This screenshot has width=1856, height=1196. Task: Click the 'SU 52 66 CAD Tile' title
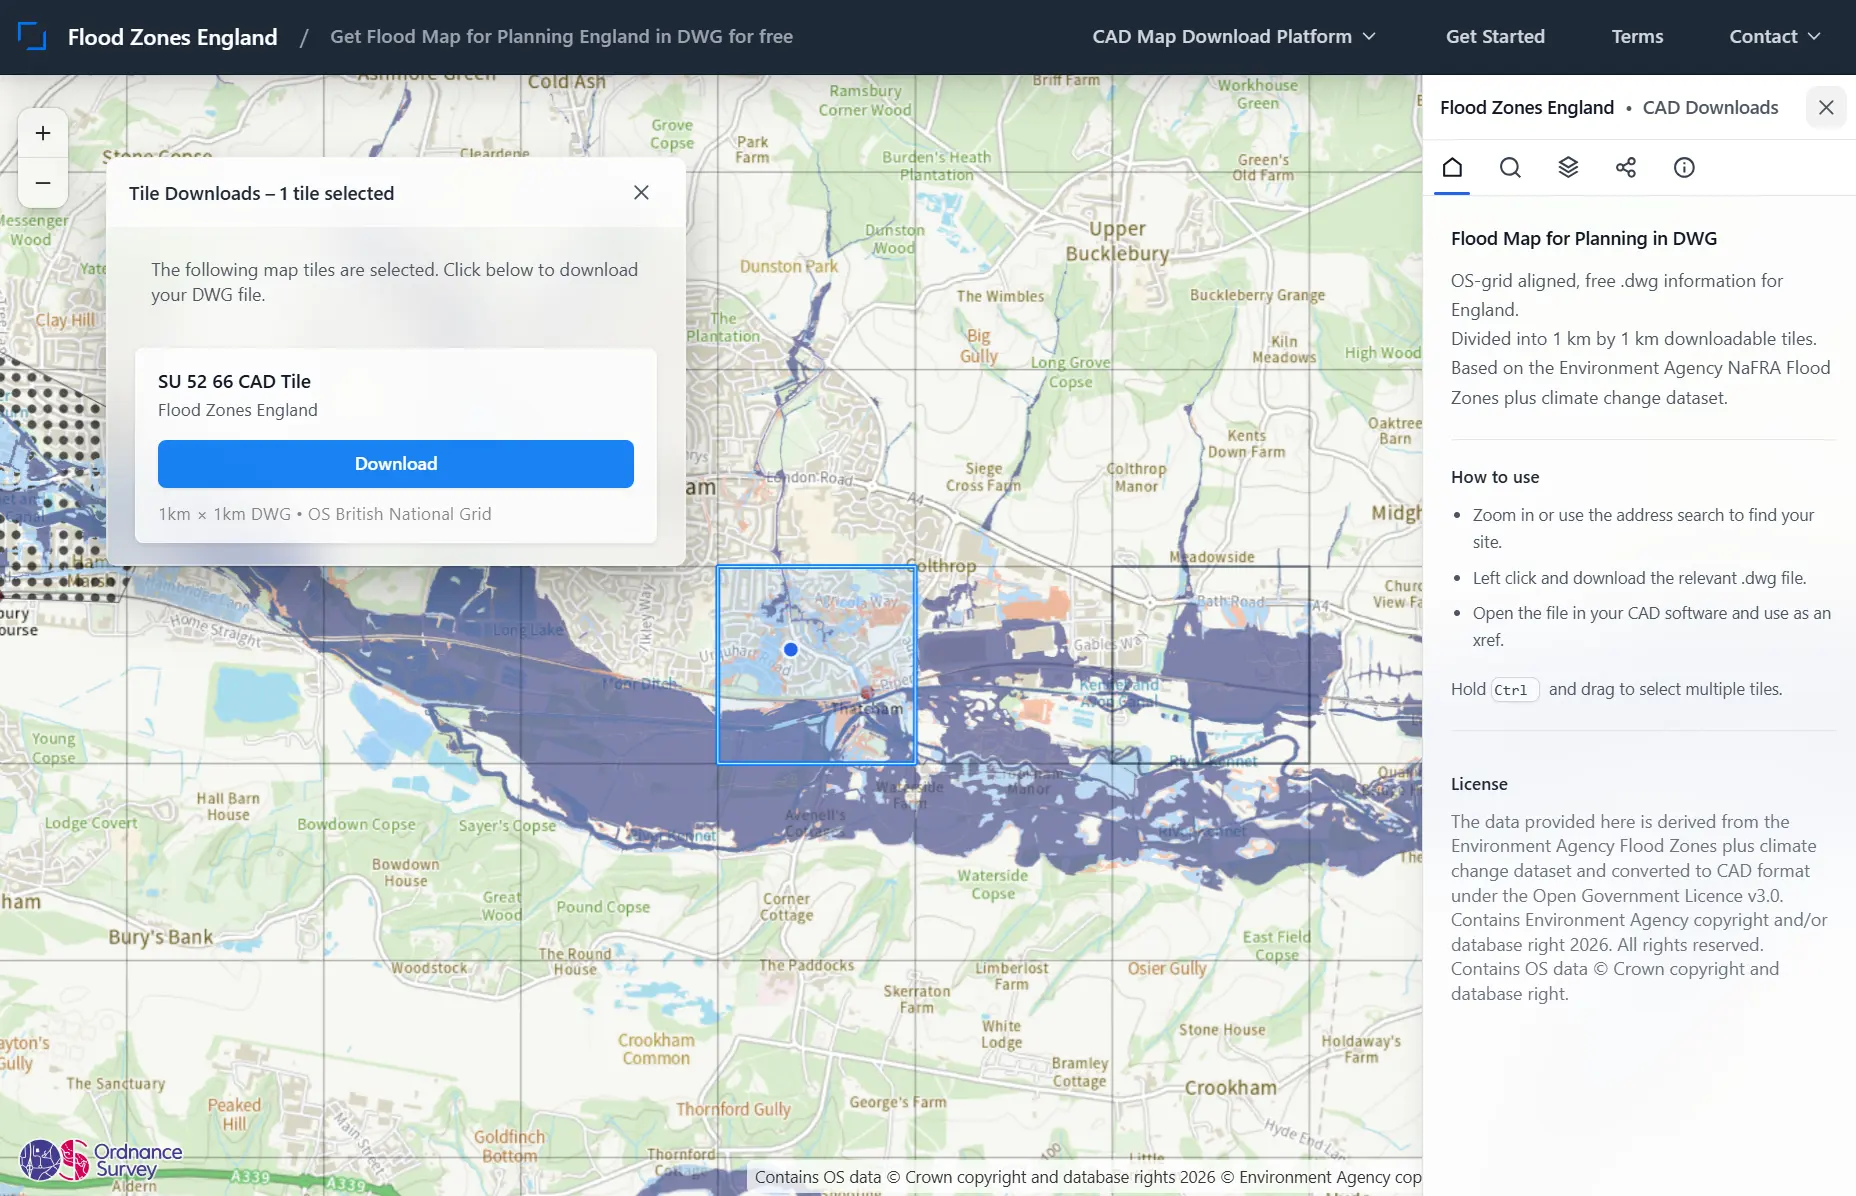(x=234, y=381)
